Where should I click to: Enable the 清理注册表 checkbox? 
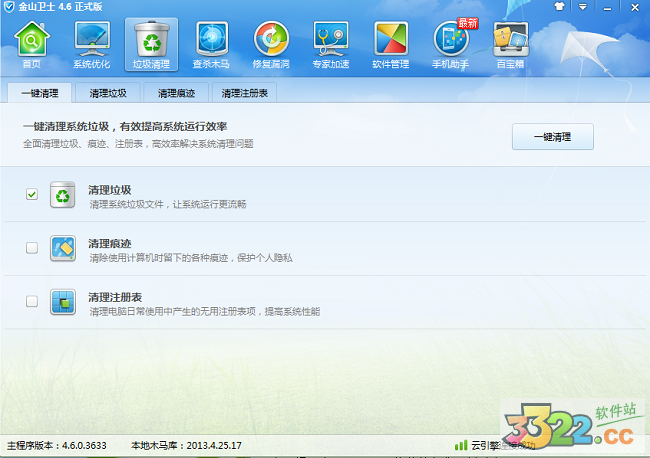(32, 301)
